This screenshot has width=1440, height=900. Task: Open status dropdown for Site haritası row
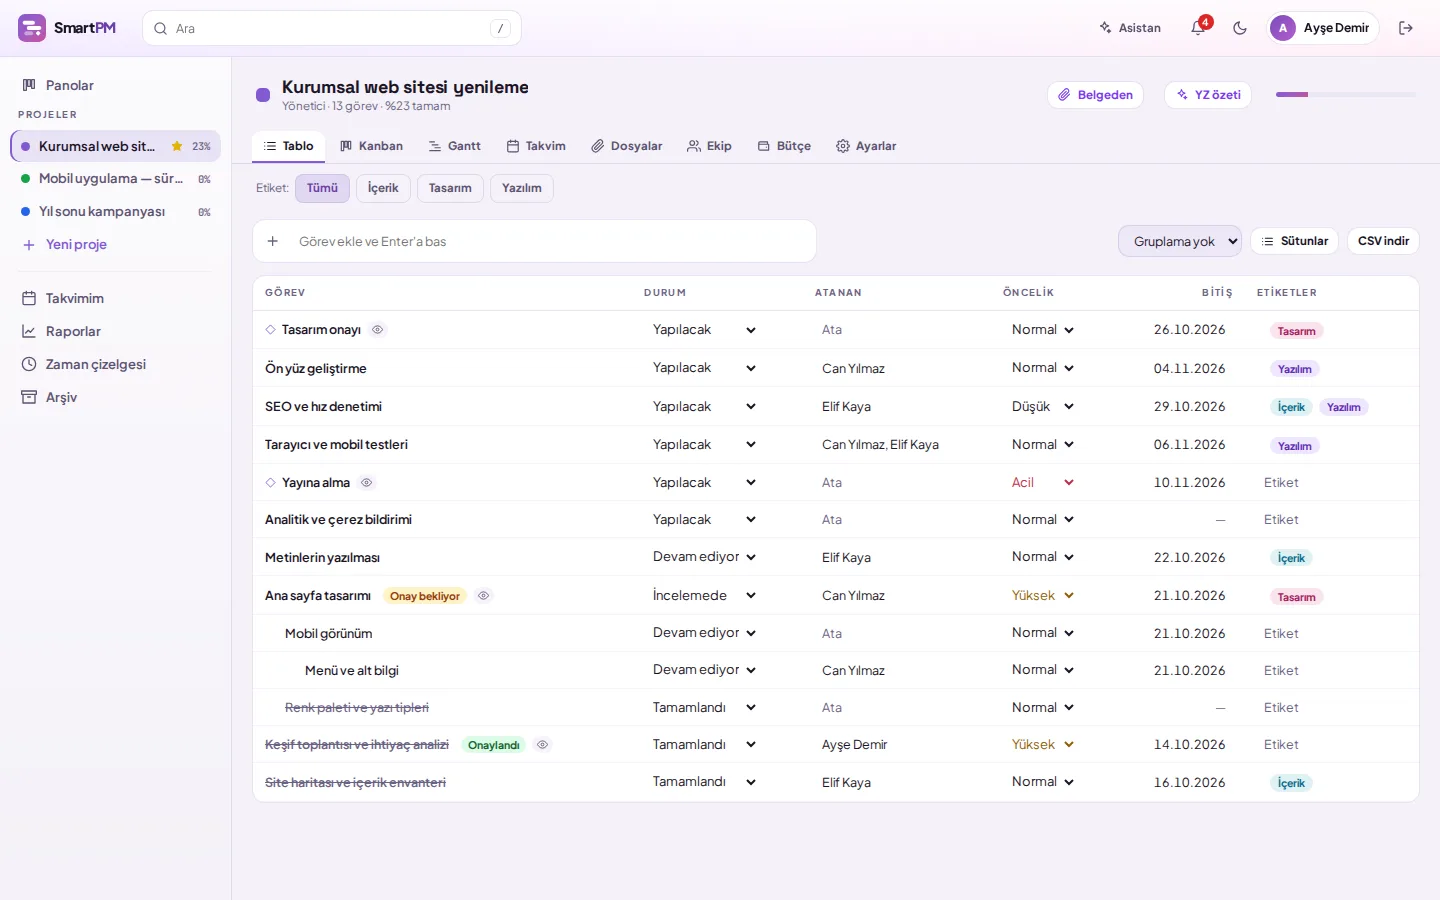click(704, 782)
